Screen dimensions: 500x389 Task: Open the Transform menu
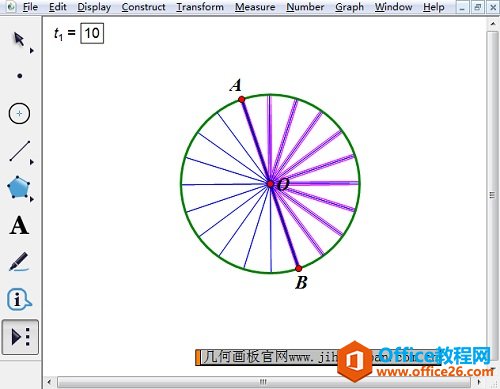coord(200,7)
